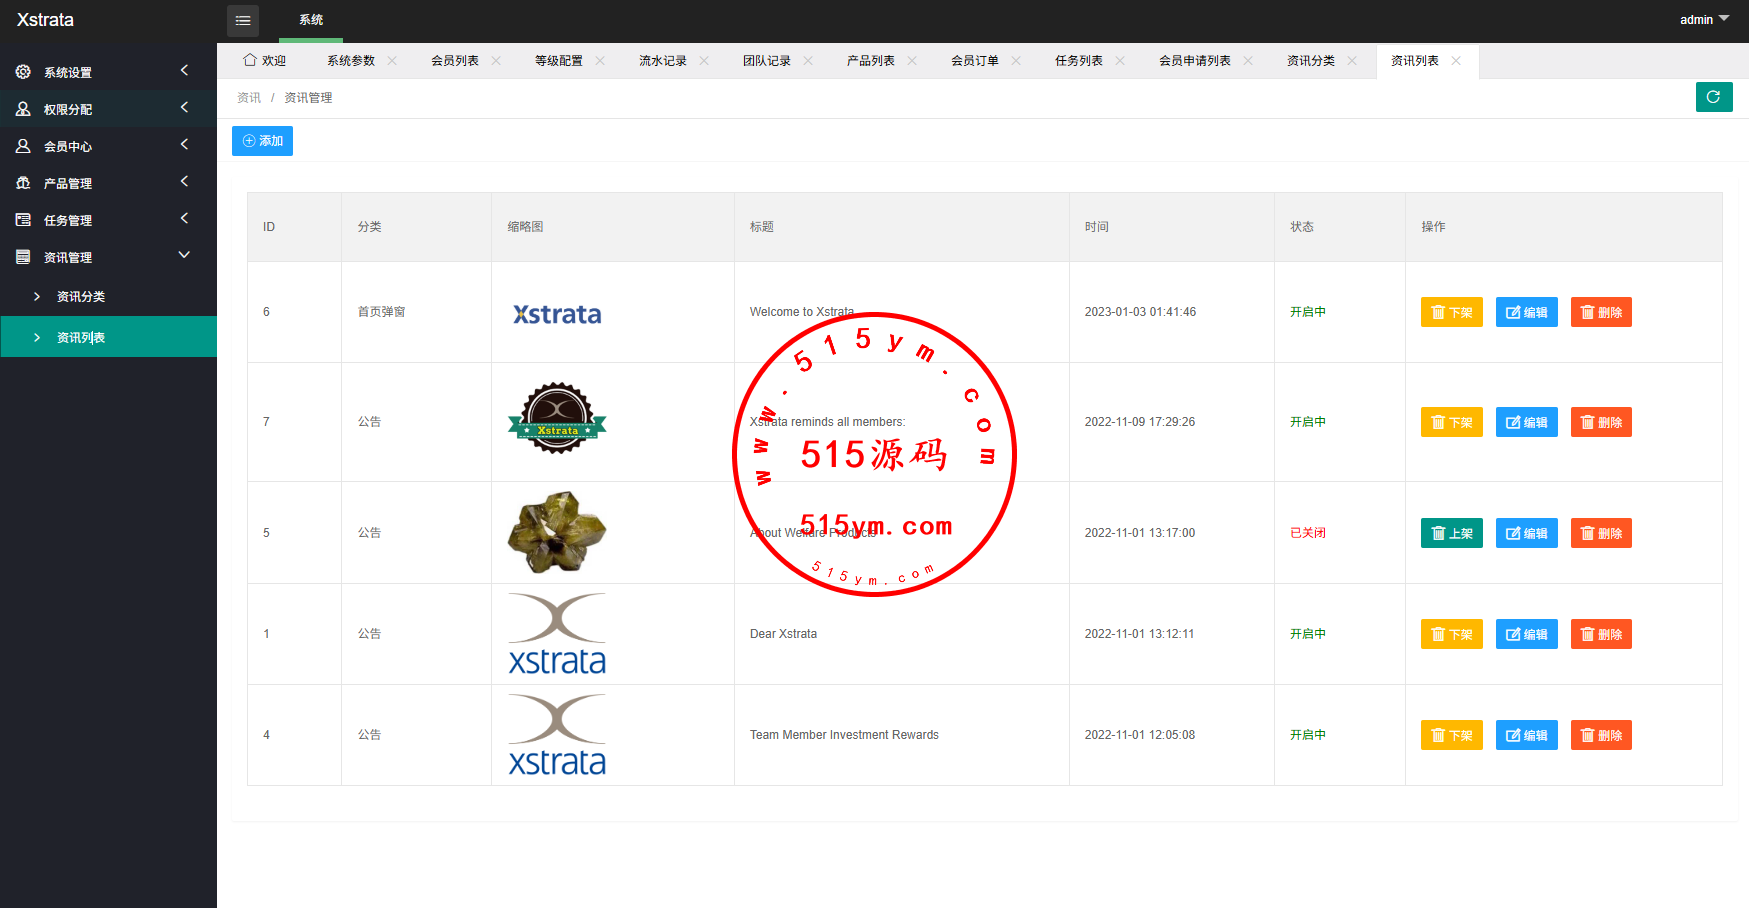1749x908 pixels.
Task: Open the mineral thumbnail image in row 5
Action: [557, 532]
